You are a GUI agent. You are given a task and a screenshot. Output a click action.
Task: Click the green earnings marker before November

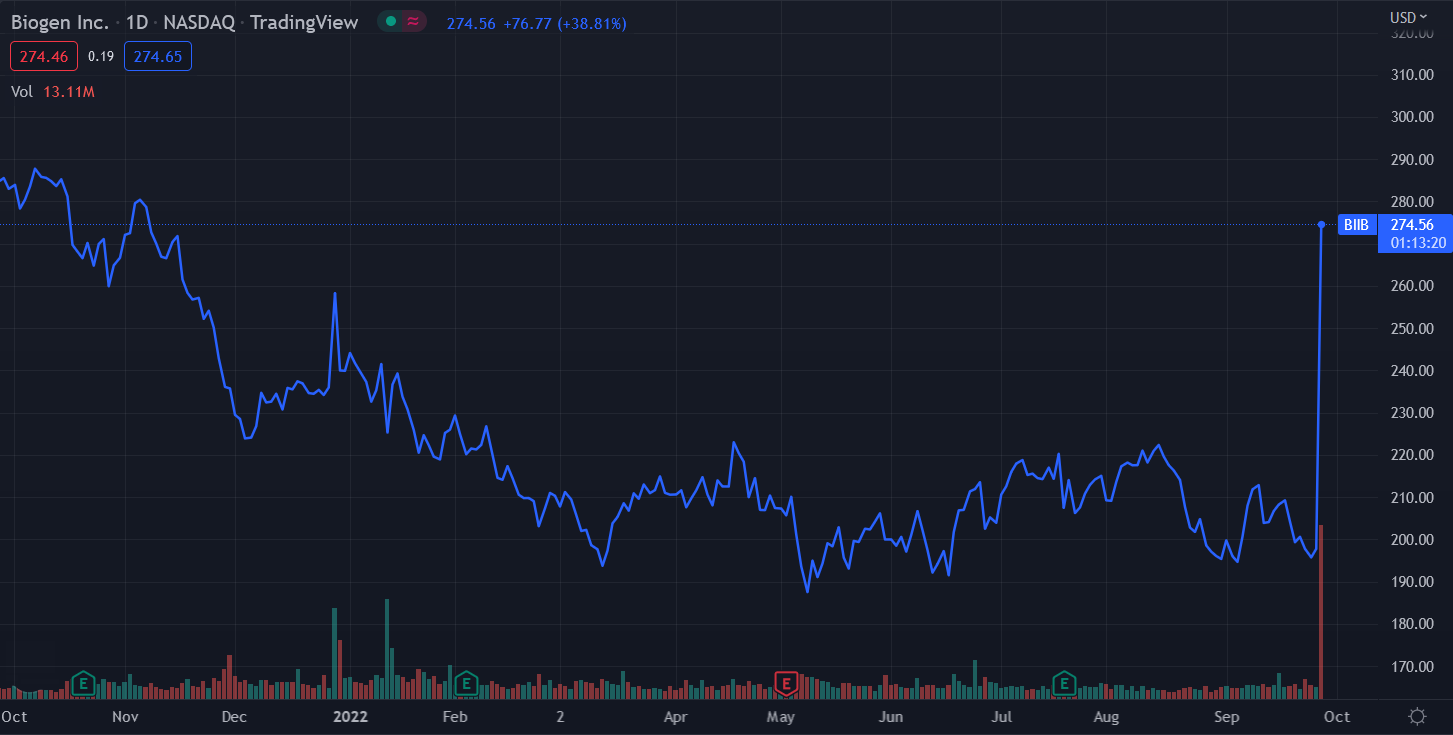coord(84,684)
